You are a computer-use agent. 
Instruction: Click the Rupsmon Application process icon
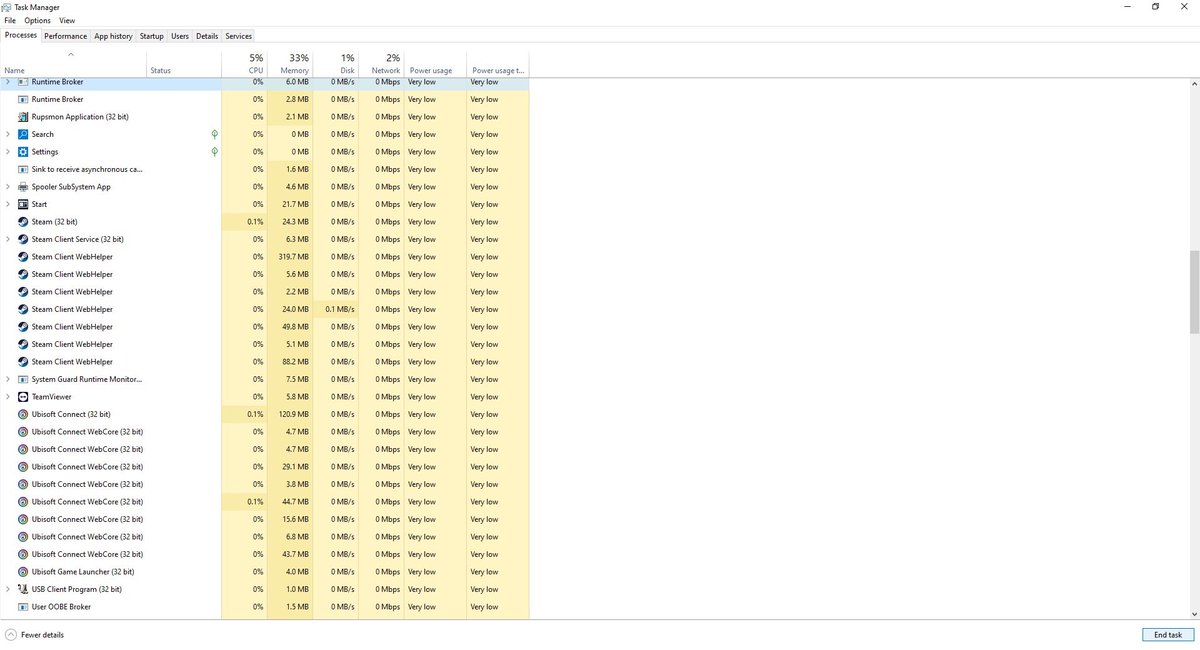coord(23,117)
